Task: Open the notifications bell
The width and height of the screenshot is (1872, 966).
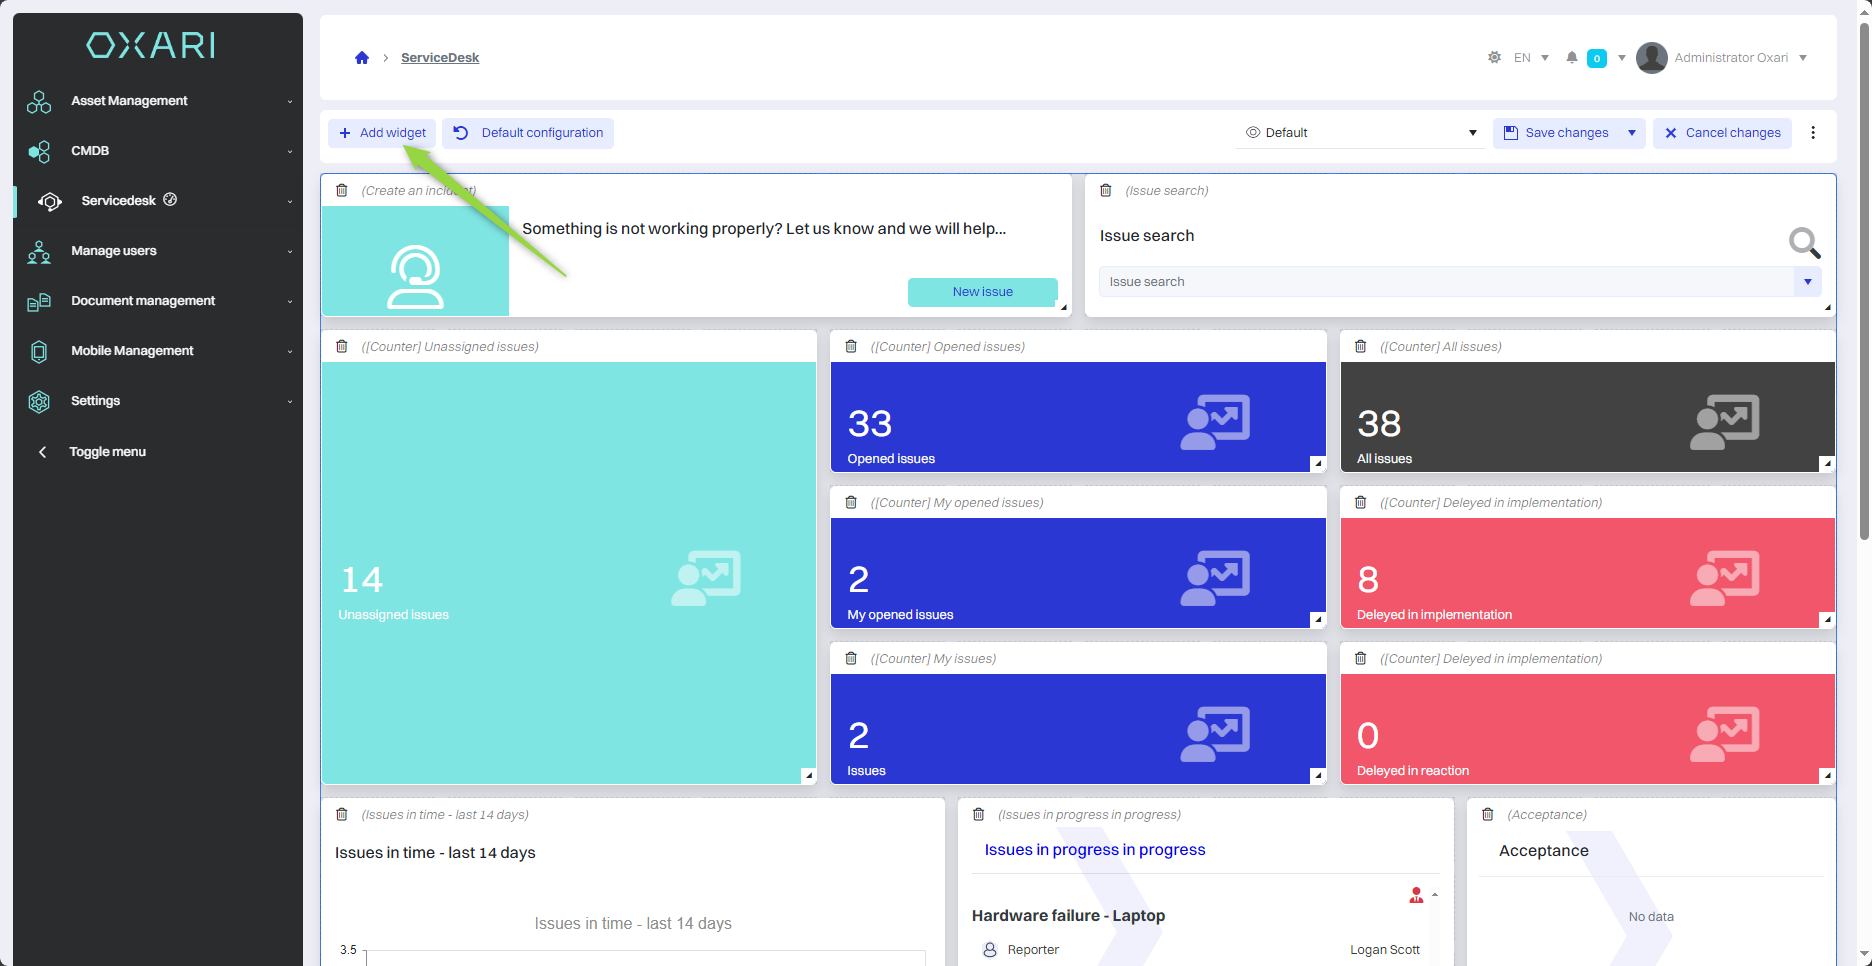Action: pyautogui.click(x=1572, y=58)
